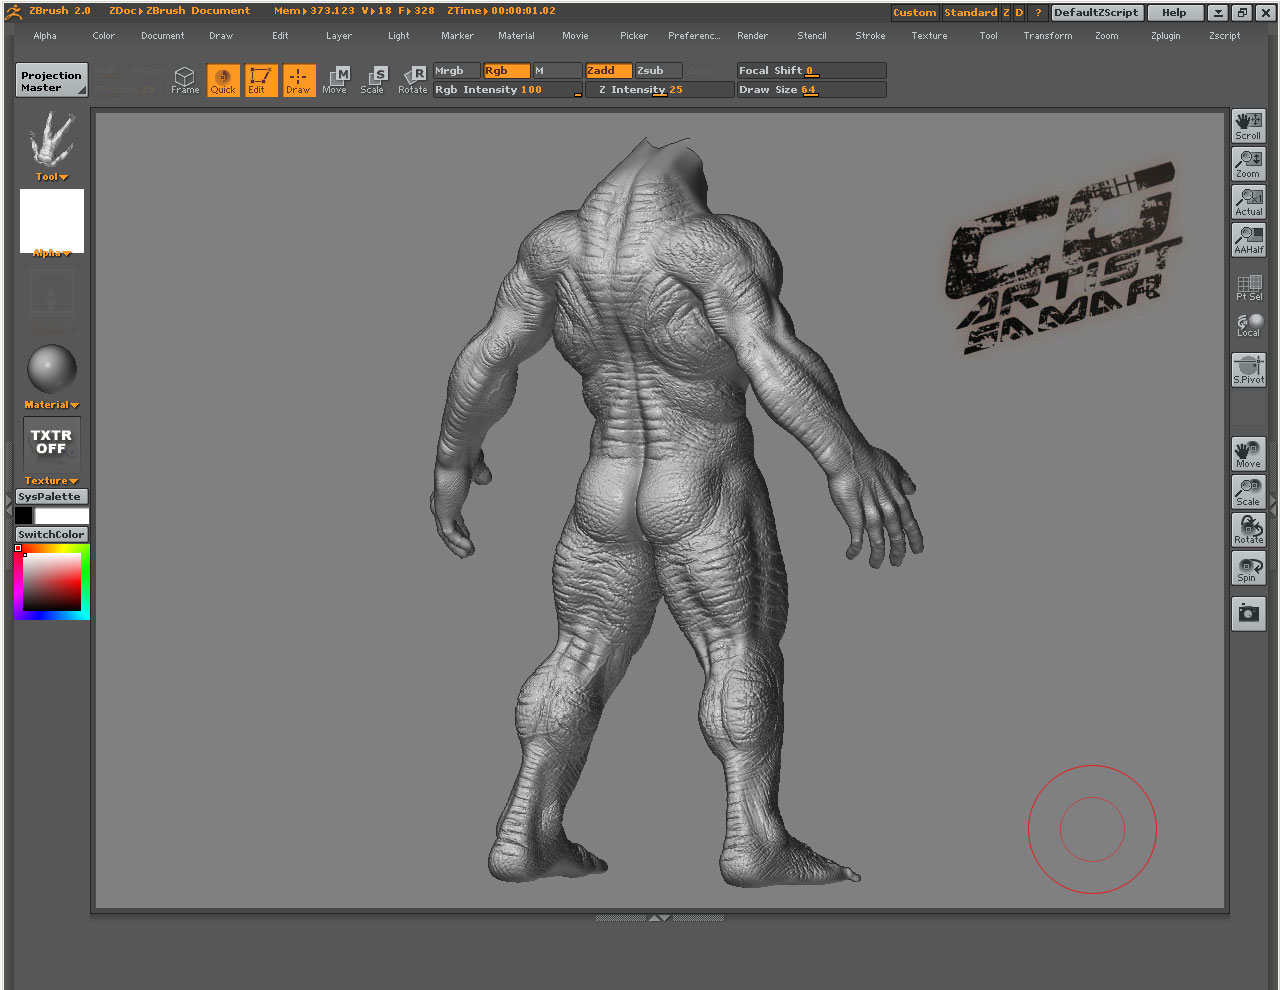Select the Zoom document icon

1248,164
